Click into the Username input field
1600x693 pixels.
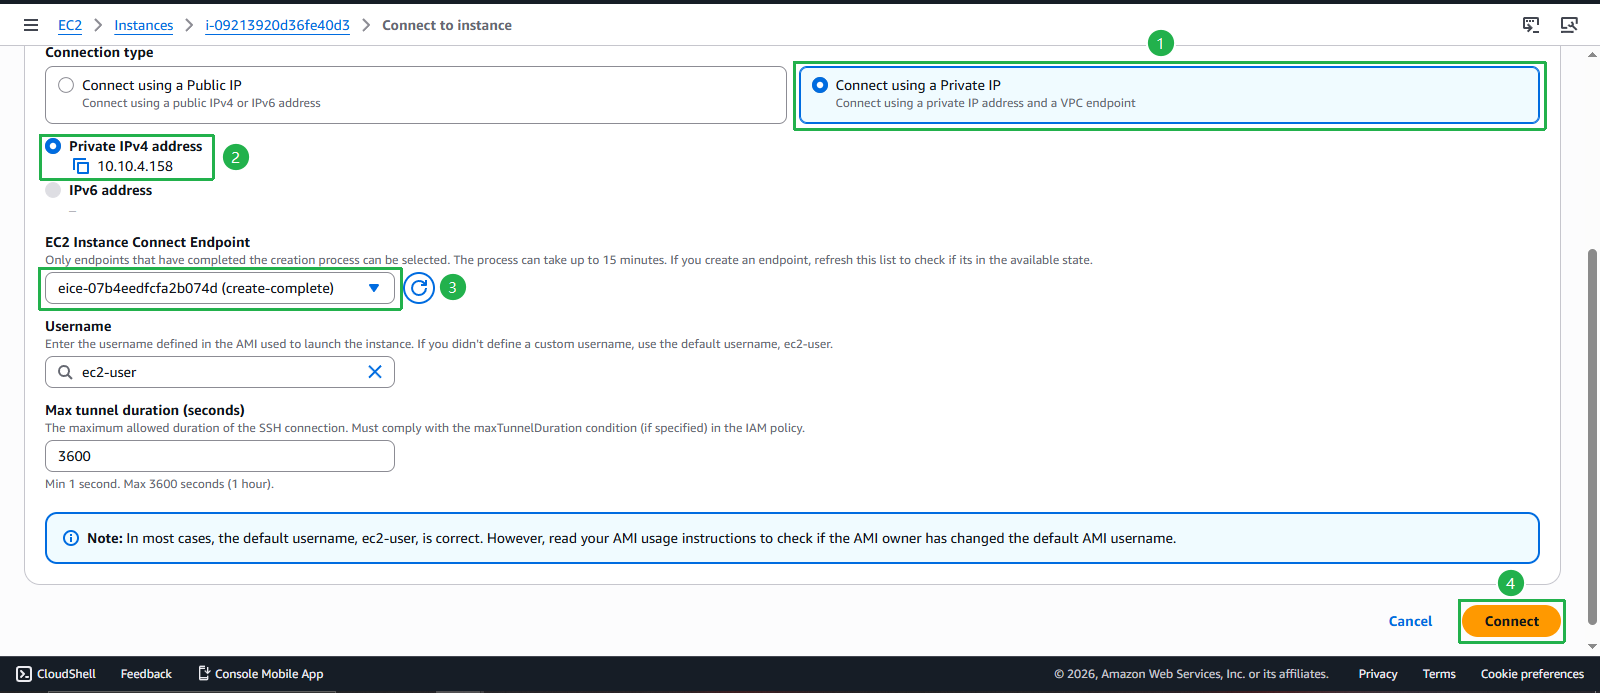pyautogui.click(x=220, y=372)
